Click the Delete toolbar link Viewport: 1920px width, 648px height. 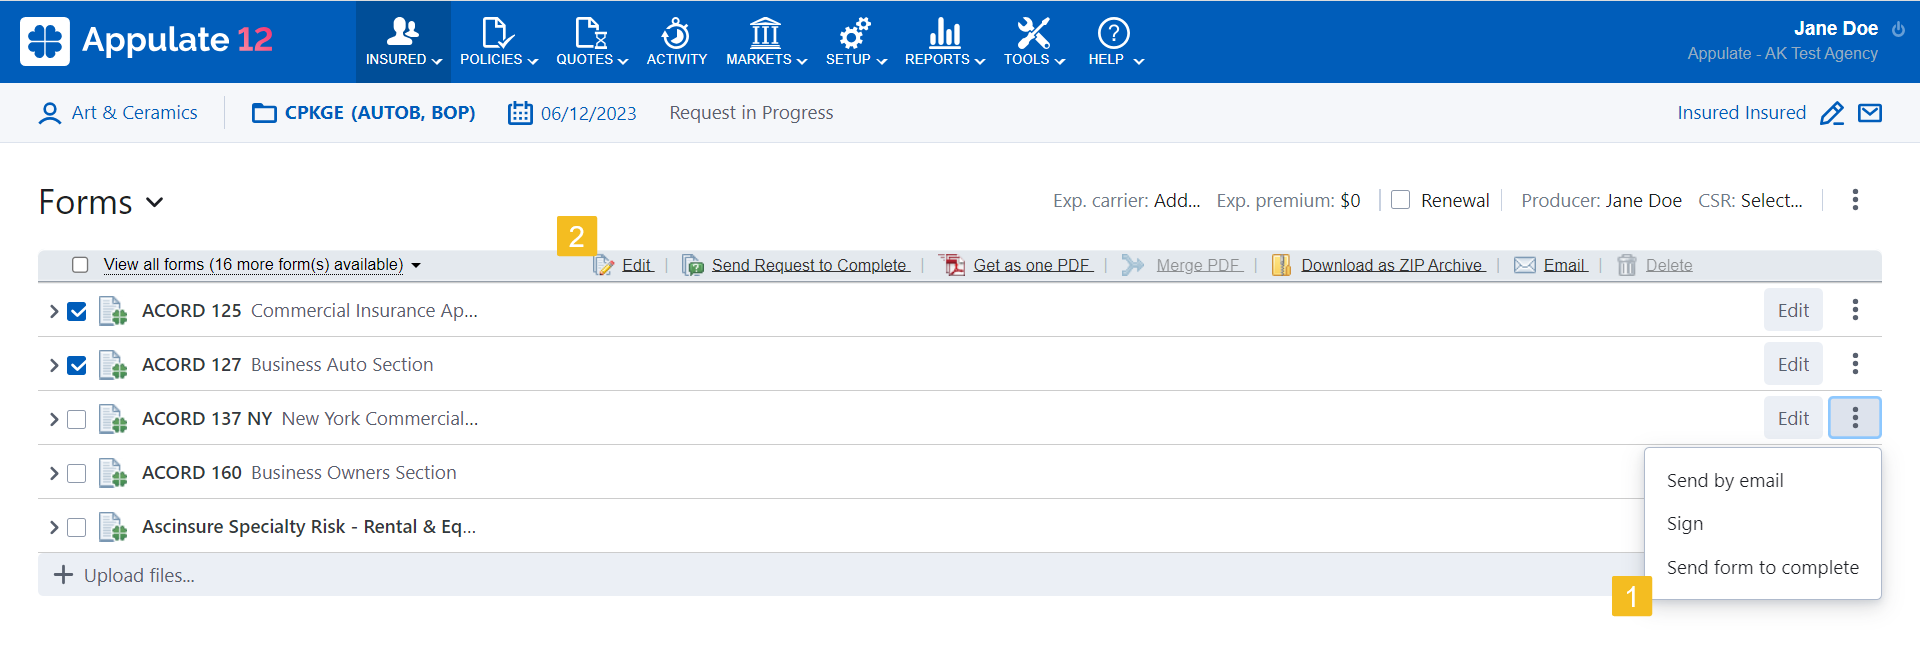pyautogui.click(x=1669, y=265)
